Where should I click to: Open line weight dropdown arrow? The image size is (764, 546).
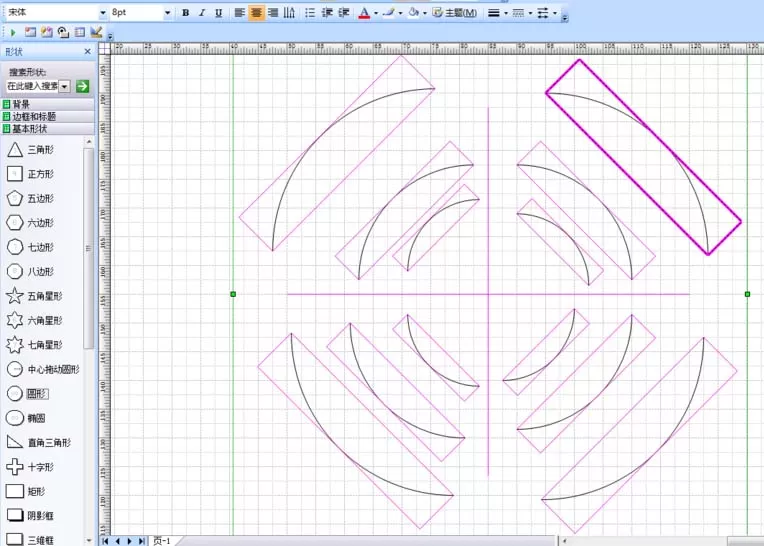[x=506, y=13]
